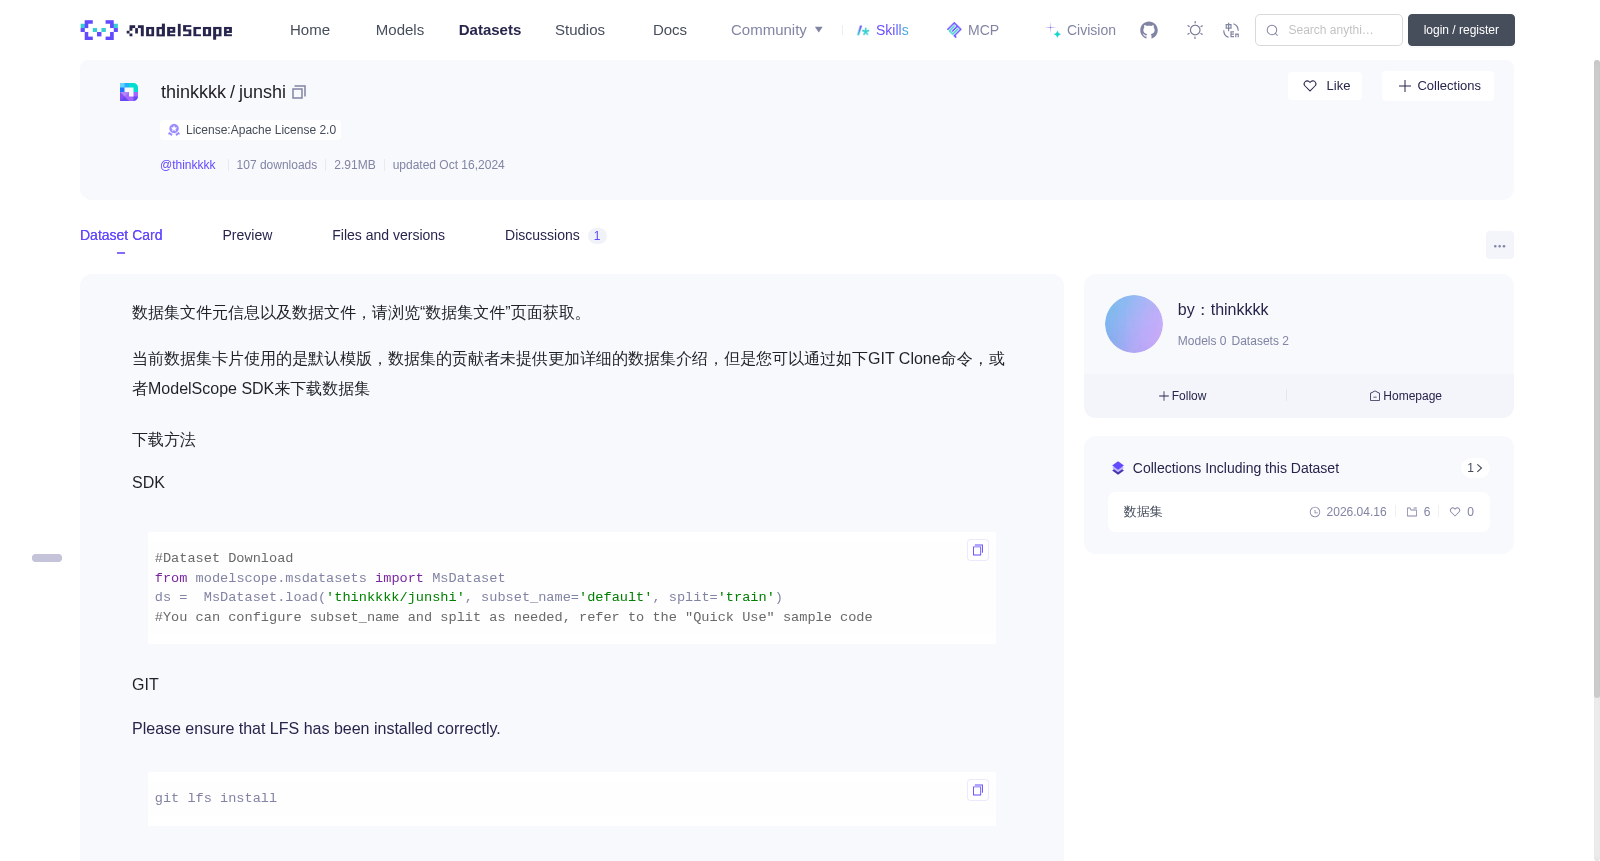Click the 'by：thinkkkk' author name
The image size is (1600, 861).
pyautogui.click(x=1223, y=310)
